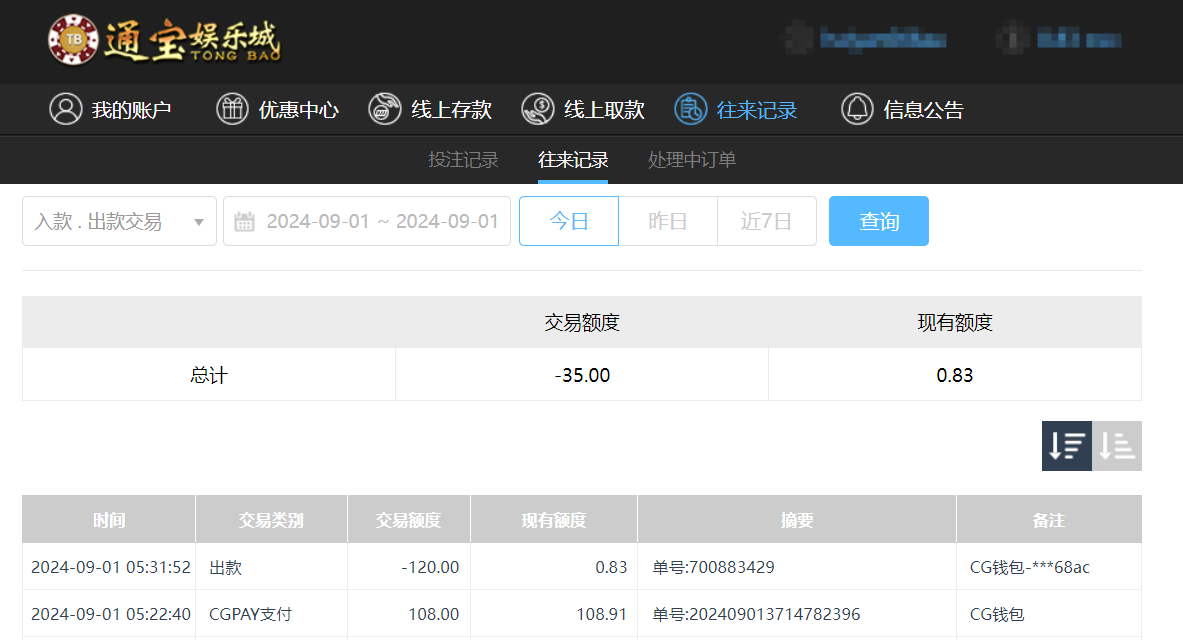The width and height of the screenshot is (1183, 640).
Task: Expand the transaction filter using its arrow
Action: tap(198, 222)
